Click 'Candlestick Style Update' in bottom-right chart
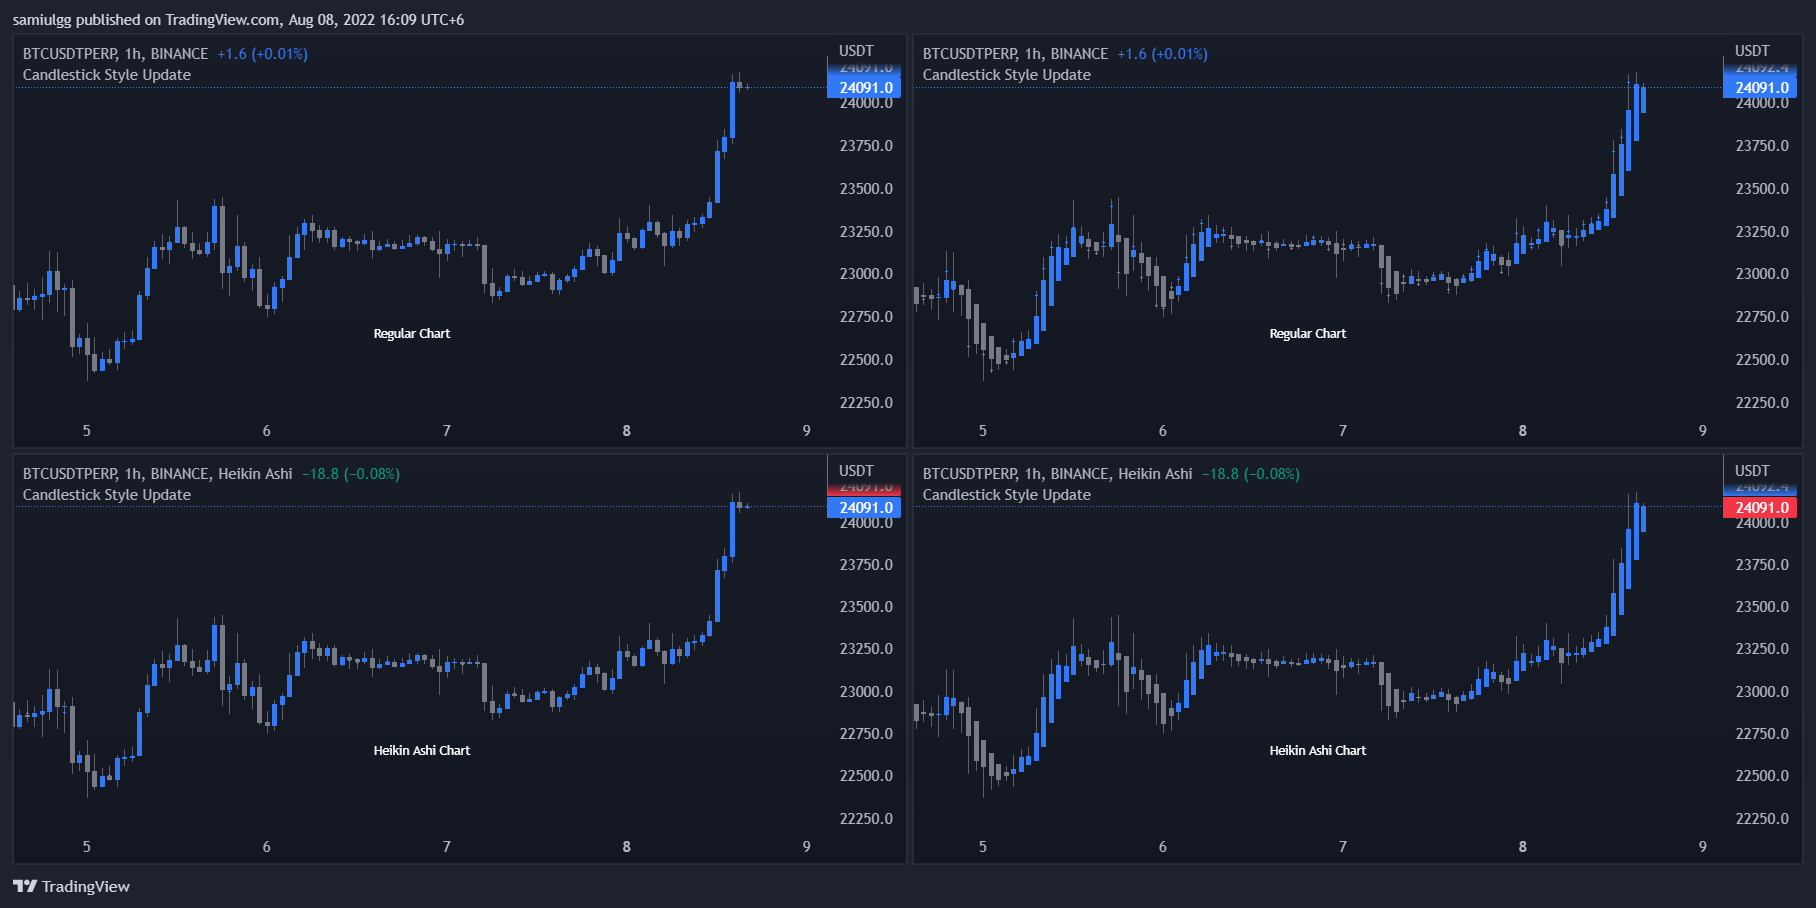Image resolution: width=1816 pixels, height=908 pixels. pos(1007,495)
